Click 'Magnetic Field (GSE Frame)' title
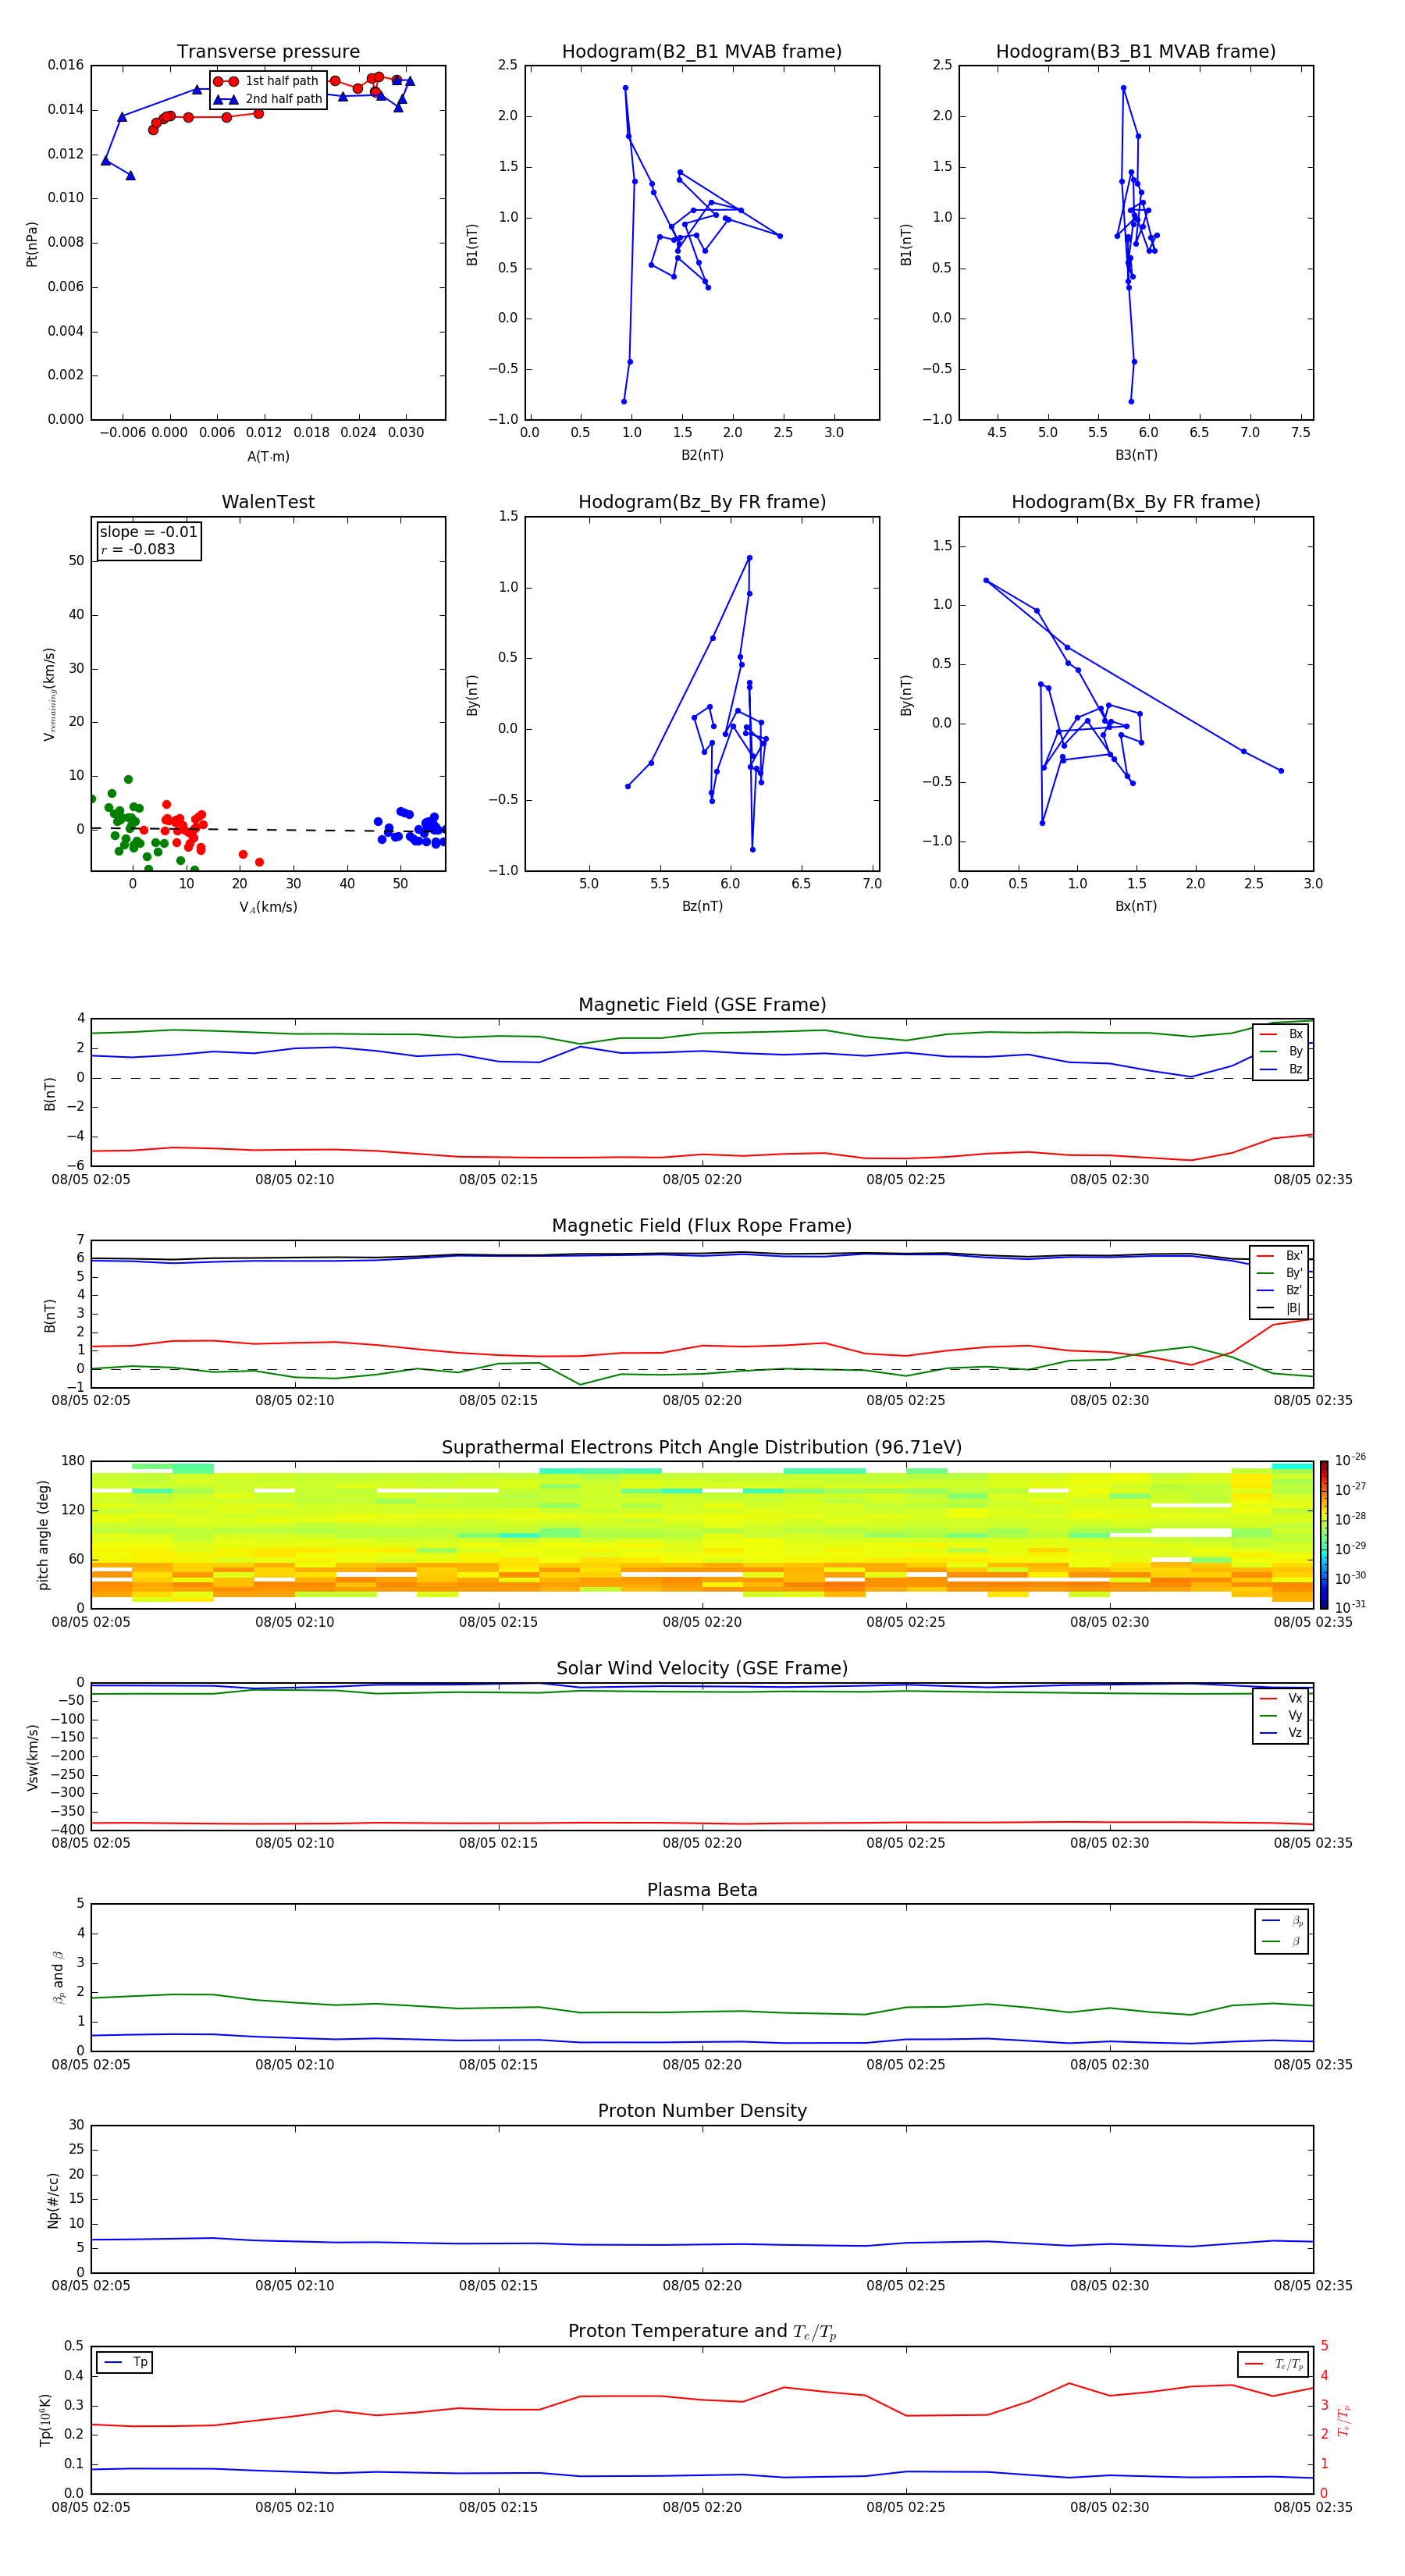Image resolution: width=1405 pixels, height=2576 pixels. pyautogui.click(x=702, y=1005)
